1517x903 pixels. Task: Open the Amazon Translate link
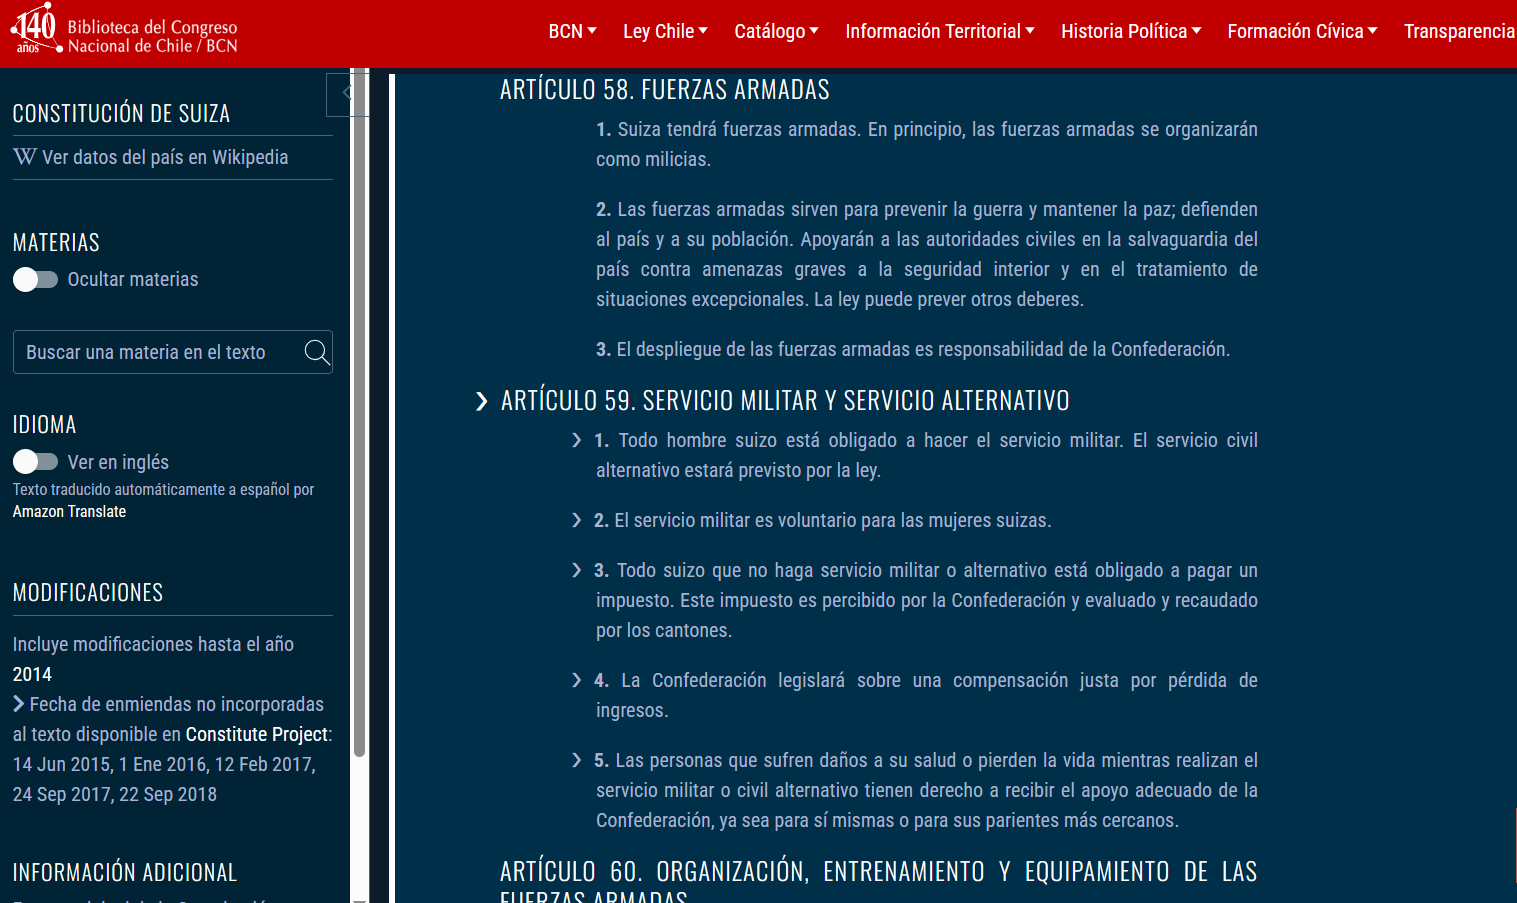(69, 511)
